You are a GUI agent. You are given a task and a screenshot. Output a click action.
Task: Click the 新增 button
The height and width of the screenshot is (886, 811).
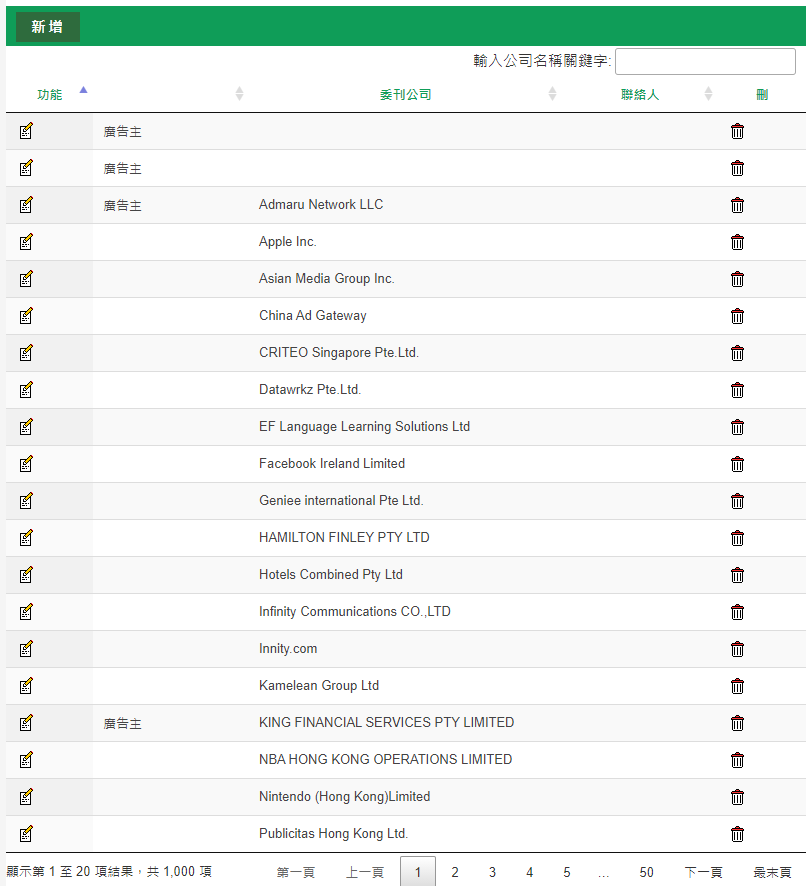(x=47, y=27)
